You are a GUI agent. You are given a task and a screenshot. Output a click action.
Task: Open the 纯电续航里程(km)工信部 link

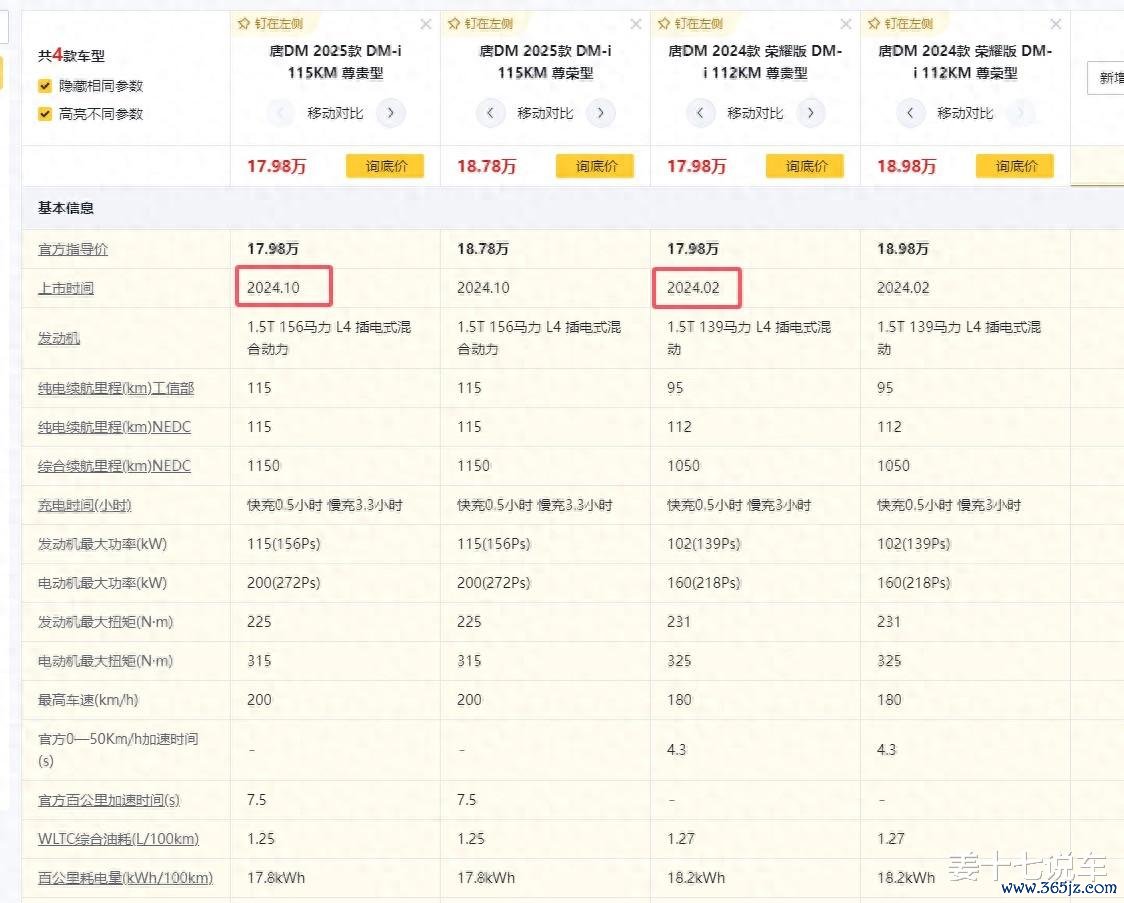pyautogui.click(x=116, y=388)
